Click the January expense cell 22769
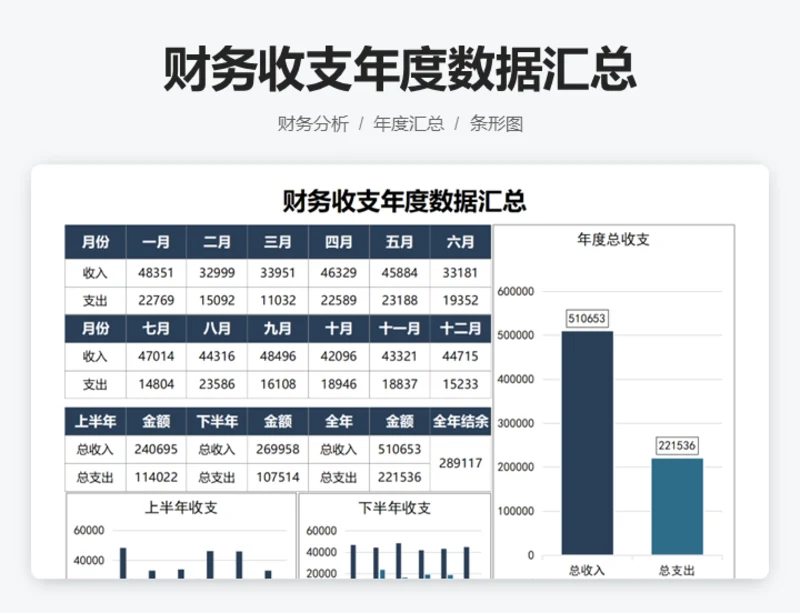Viewport: 800px width, 613px height. (156, 300)
